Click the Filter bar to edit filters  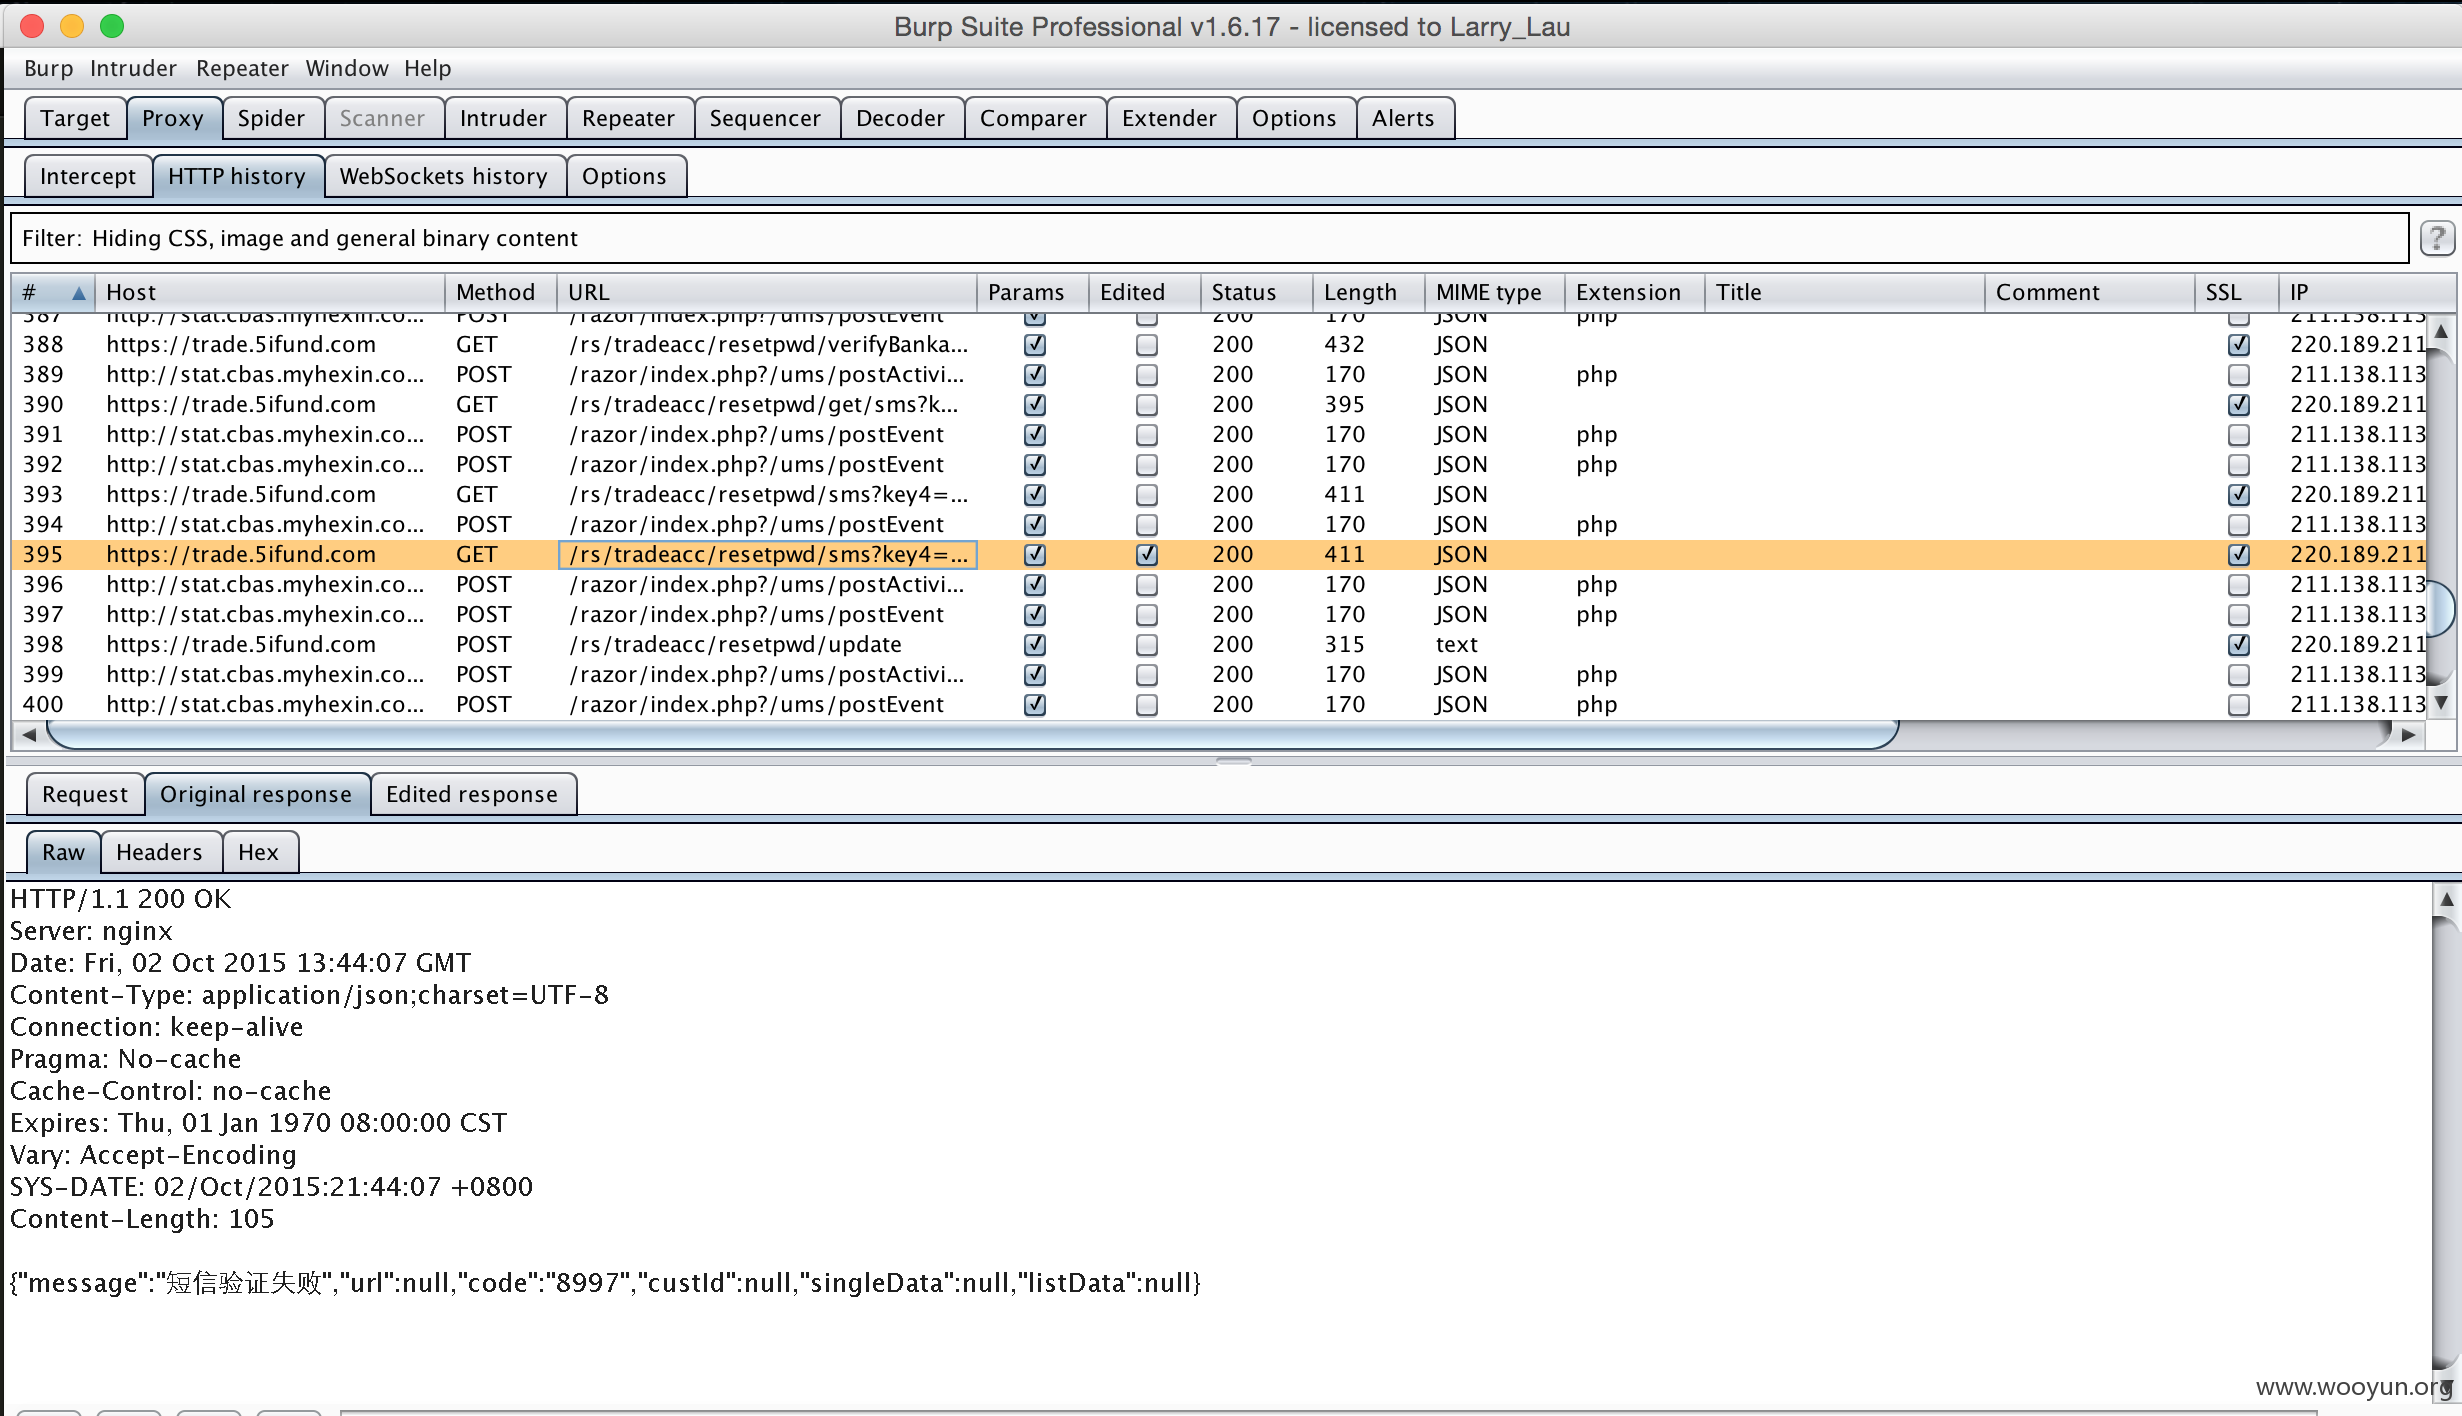click(x=1208, y=238)
